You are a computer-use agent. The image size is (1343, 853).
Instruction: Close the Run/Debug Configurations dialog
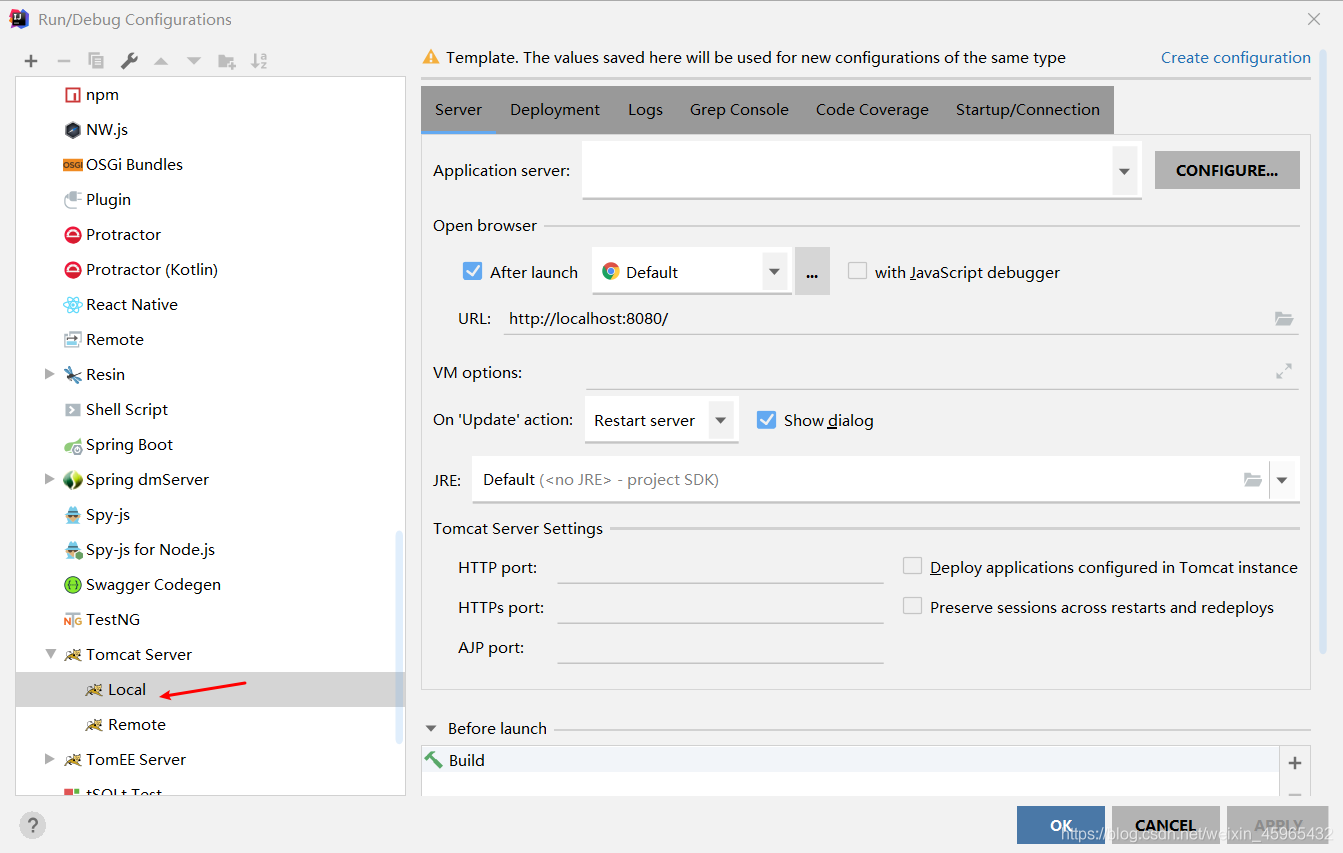1314,19
